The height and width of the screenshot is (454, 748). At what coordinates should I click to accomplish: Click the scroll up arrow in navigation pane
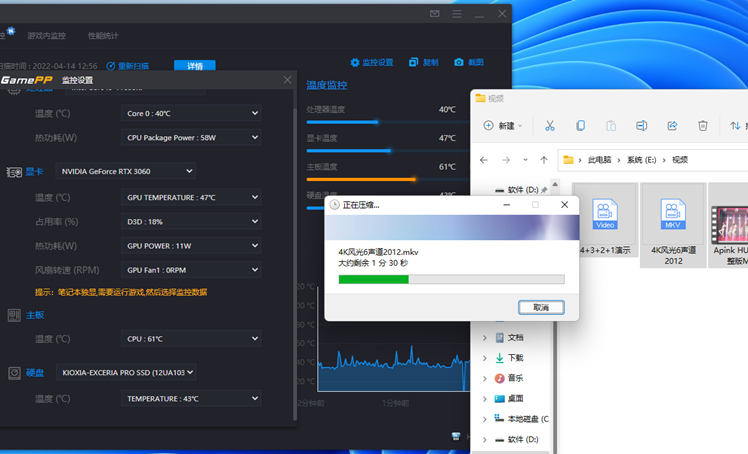point(555,184)
